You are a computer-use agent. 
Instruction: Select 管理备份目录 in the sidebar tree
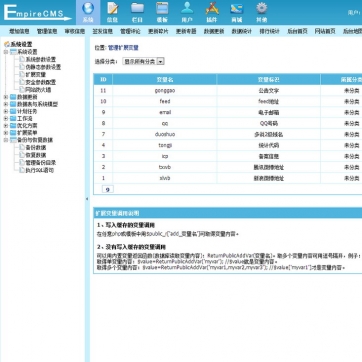(x=41, y=163)
